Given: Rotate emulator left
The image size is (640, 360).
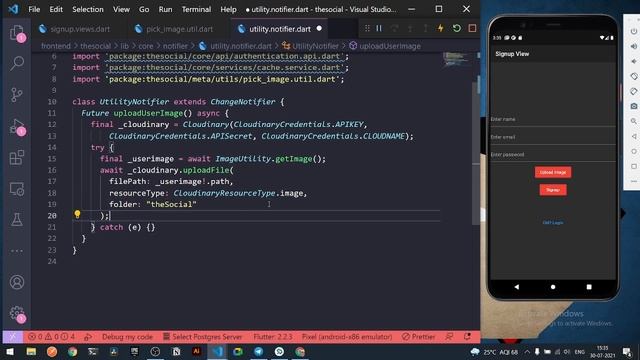Looking at the screenshot, I should (633, 76).
